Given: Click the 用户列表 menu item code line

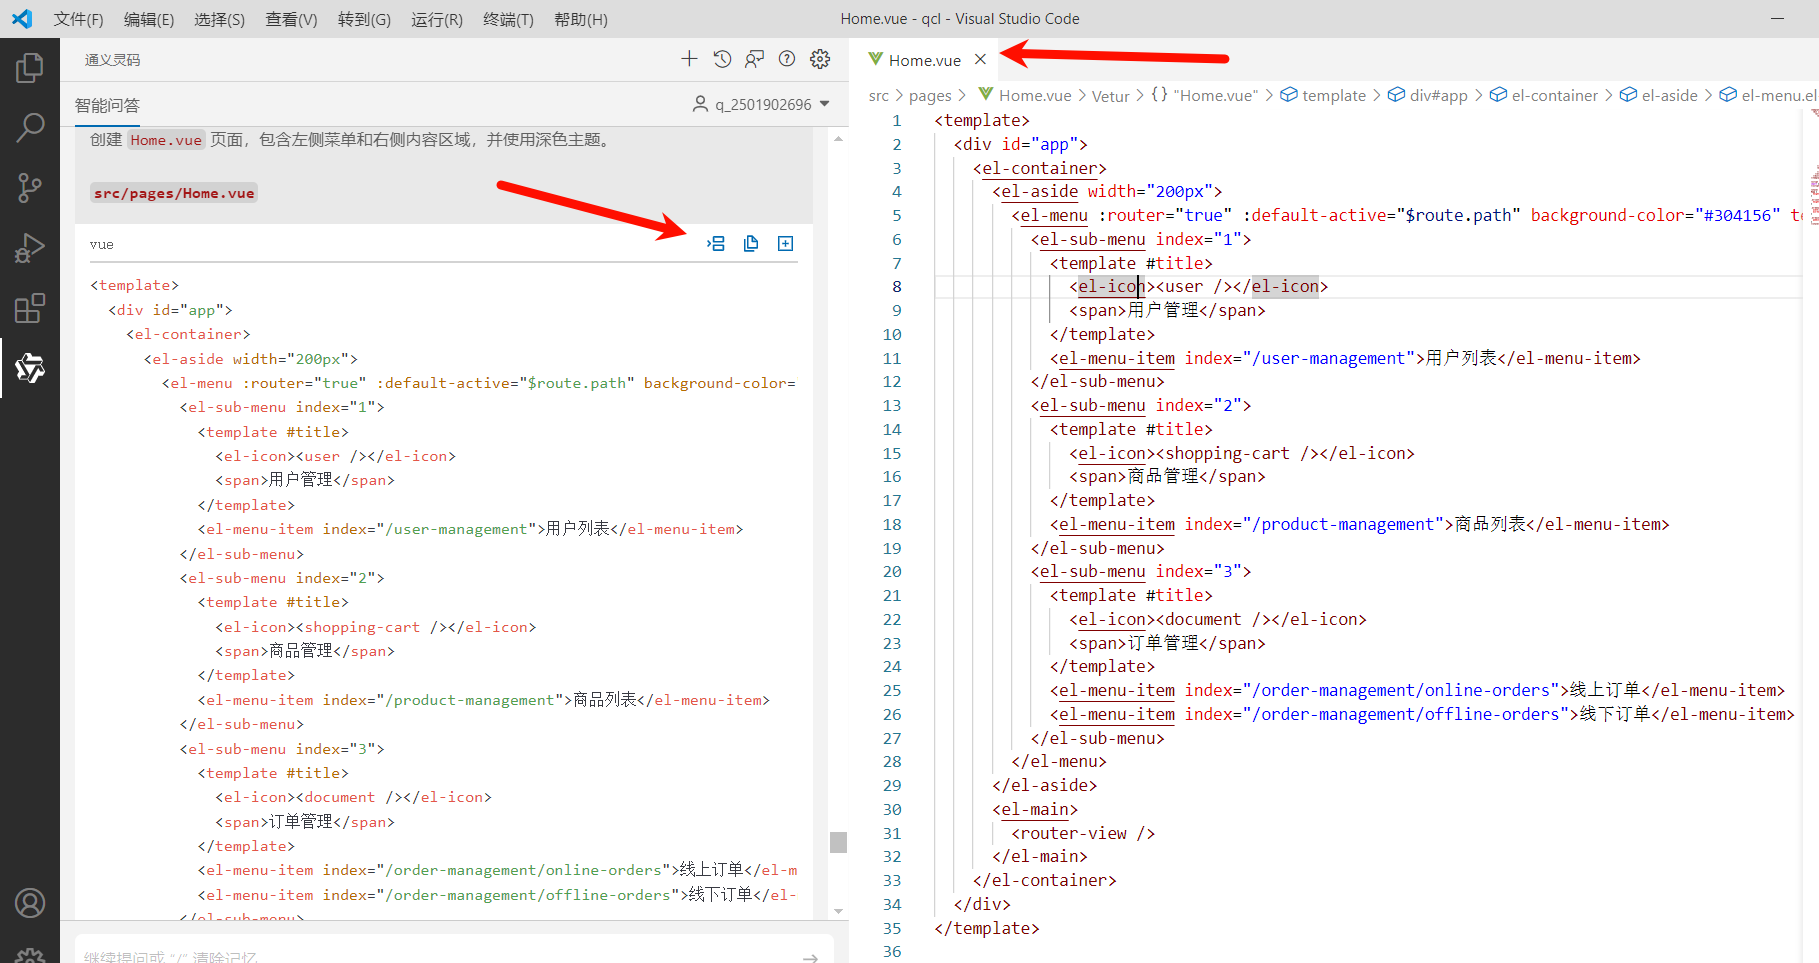Looking at the screenshot, I should [x=1344, y=358].
